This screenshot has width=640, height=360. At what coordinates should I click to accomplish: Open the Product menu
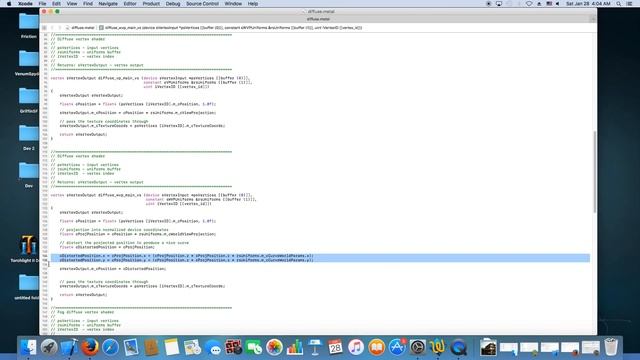click(151, 4)
